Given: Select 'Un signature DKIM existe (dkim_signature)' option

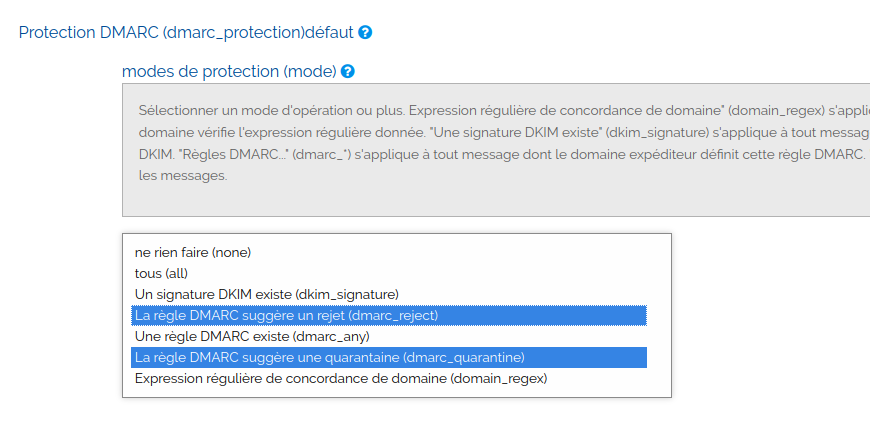Looking at the screenshot, I should (267, 294).
